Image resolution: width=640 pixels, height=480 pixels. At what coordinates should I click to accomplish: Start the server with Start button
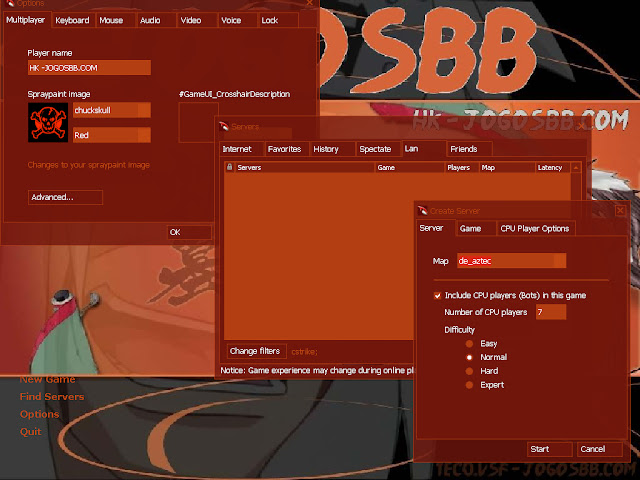(550, 449)
